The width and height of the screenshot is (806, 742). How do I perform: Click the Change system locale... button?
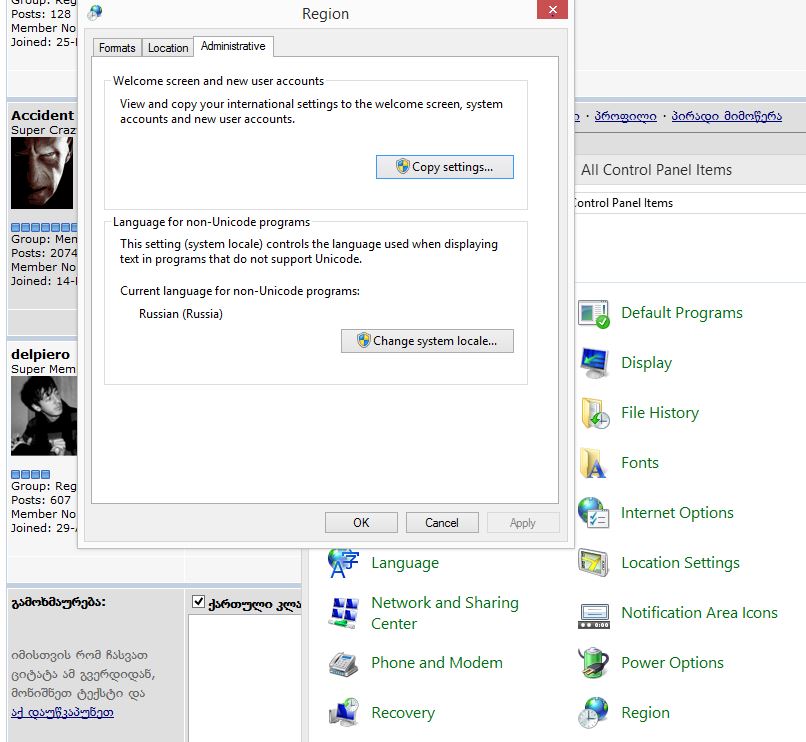(x=427, y=341)
